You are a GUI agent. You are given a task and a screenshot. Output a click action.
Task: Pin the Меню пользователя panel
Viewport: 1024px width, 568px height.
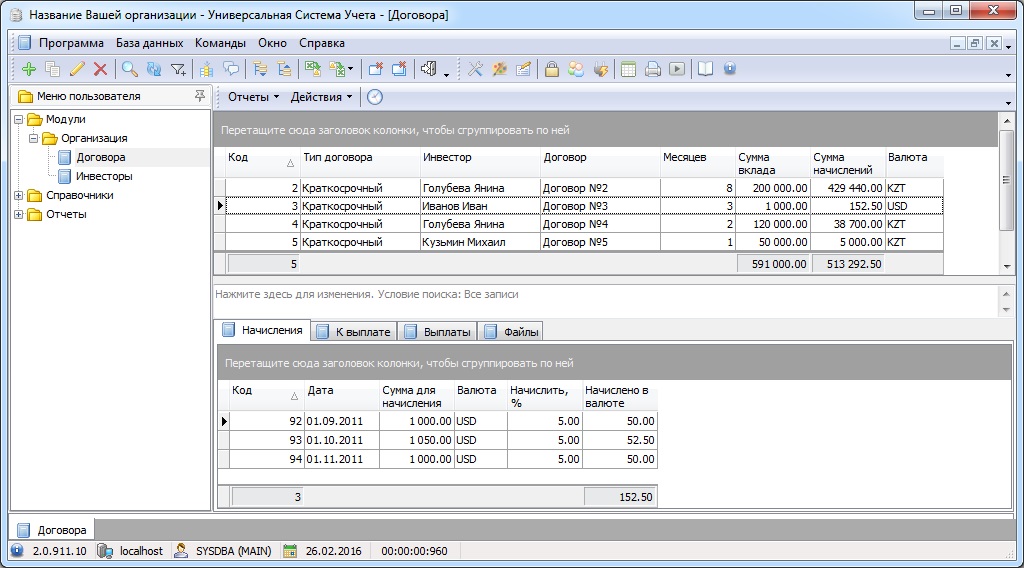(x=200, y=96)
